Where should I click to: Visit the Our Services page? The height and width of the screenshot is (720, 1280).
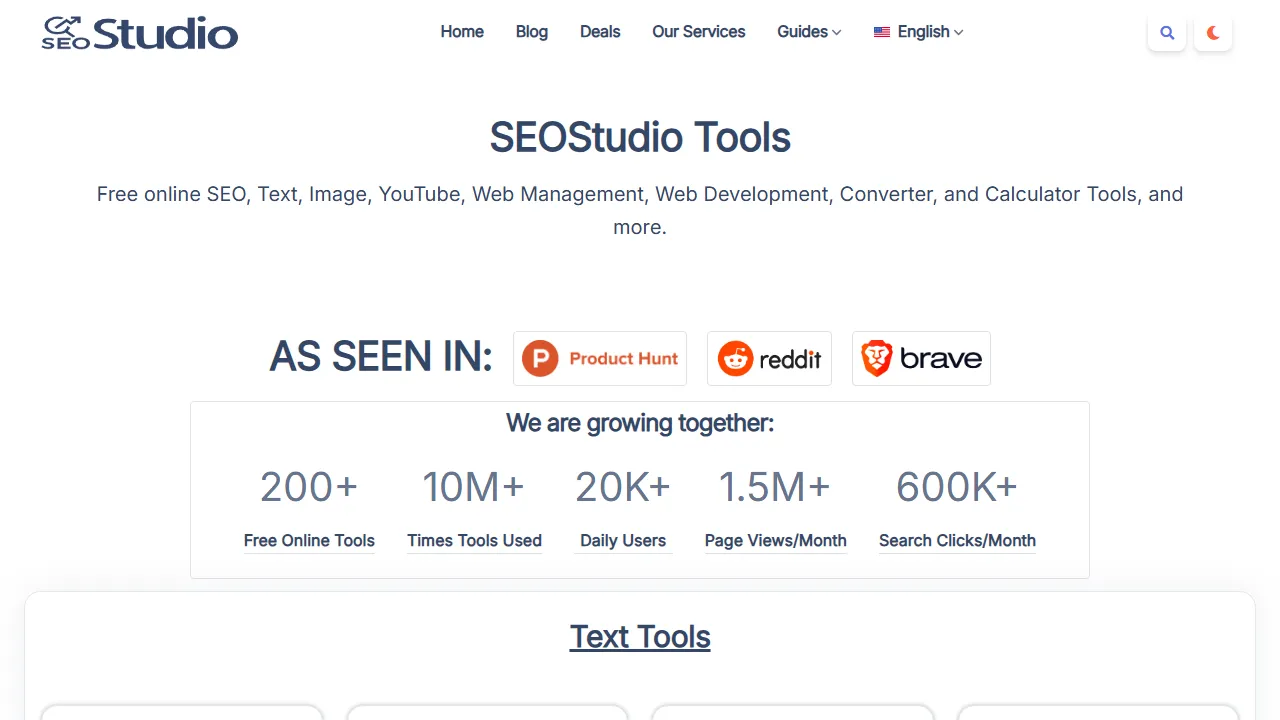698,31
